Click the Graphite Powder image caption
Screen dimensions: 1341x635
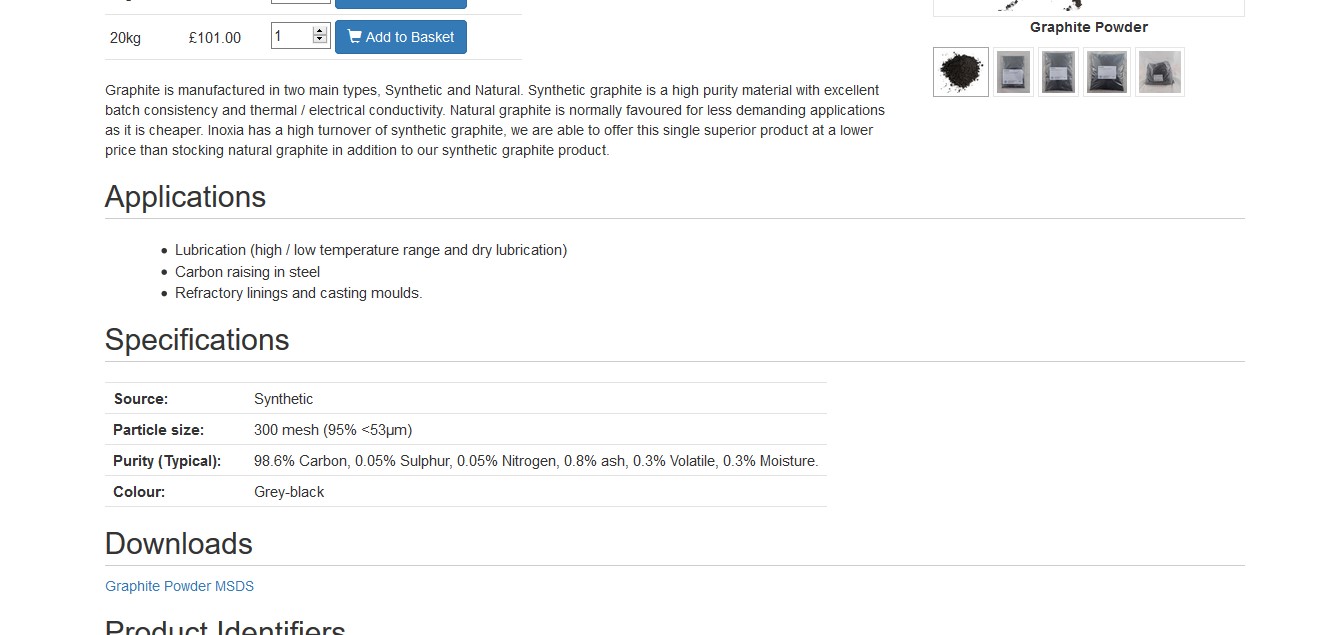pos(1088,27)
